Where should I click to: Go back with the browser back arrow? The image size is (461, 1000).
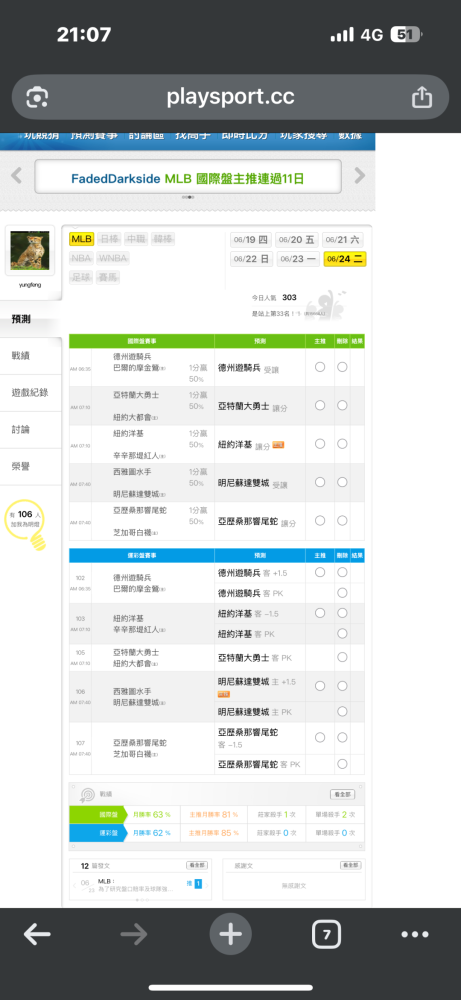coord(37,935)
